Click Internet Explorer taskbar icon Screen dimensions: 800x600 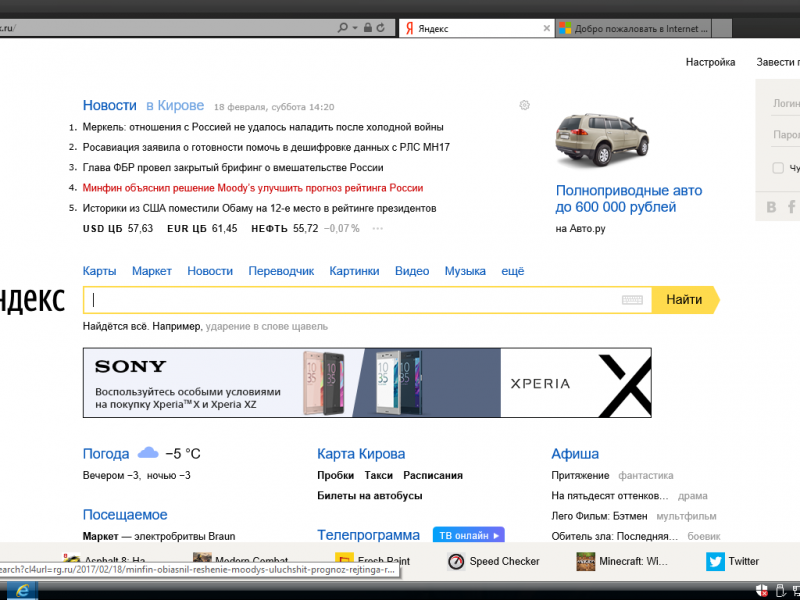[x=21, y=591]
